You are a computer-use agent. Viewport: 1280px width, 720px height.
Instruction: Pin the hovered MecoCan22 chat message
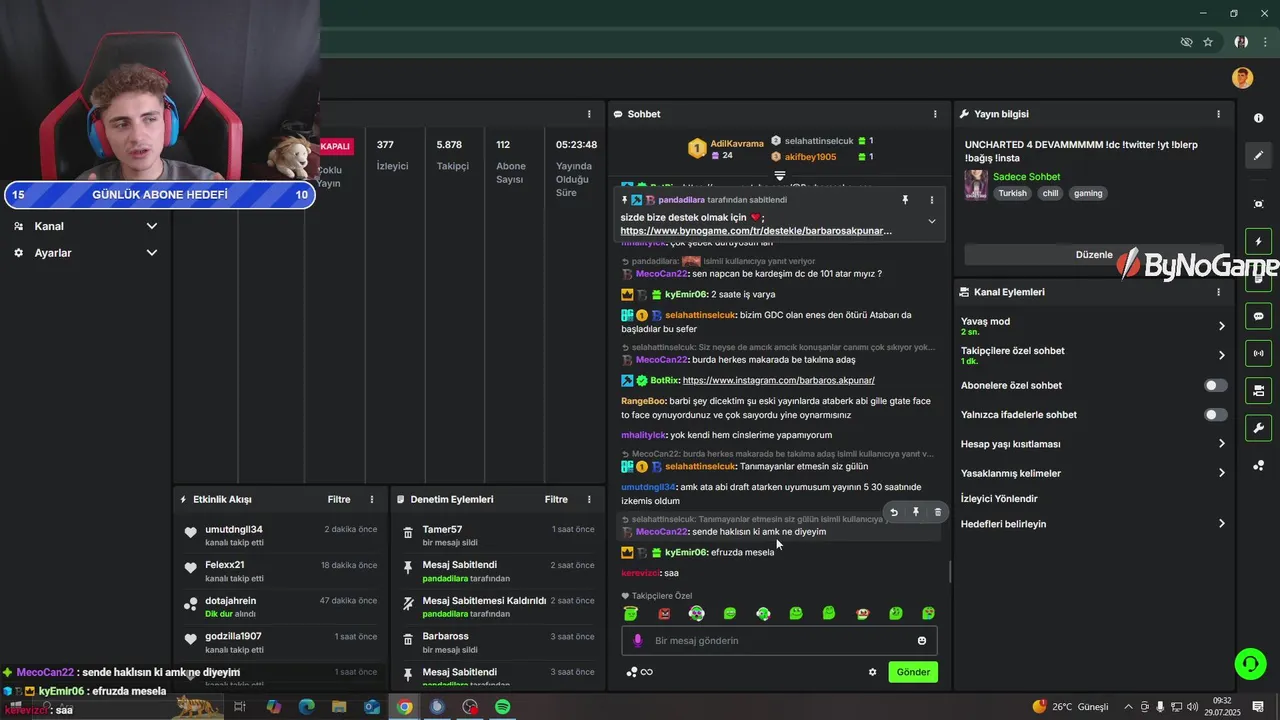click(x=915, y=512)
